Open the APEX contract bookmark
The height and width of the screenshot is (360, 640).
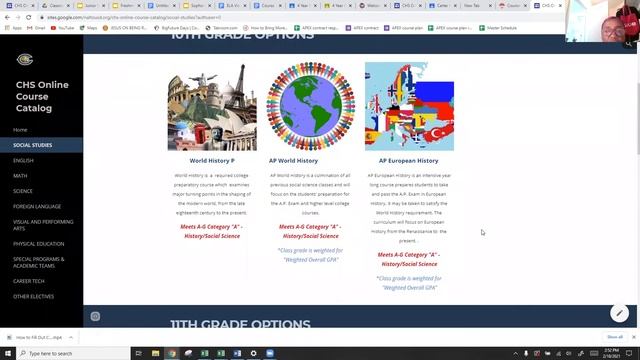point(362,28)
